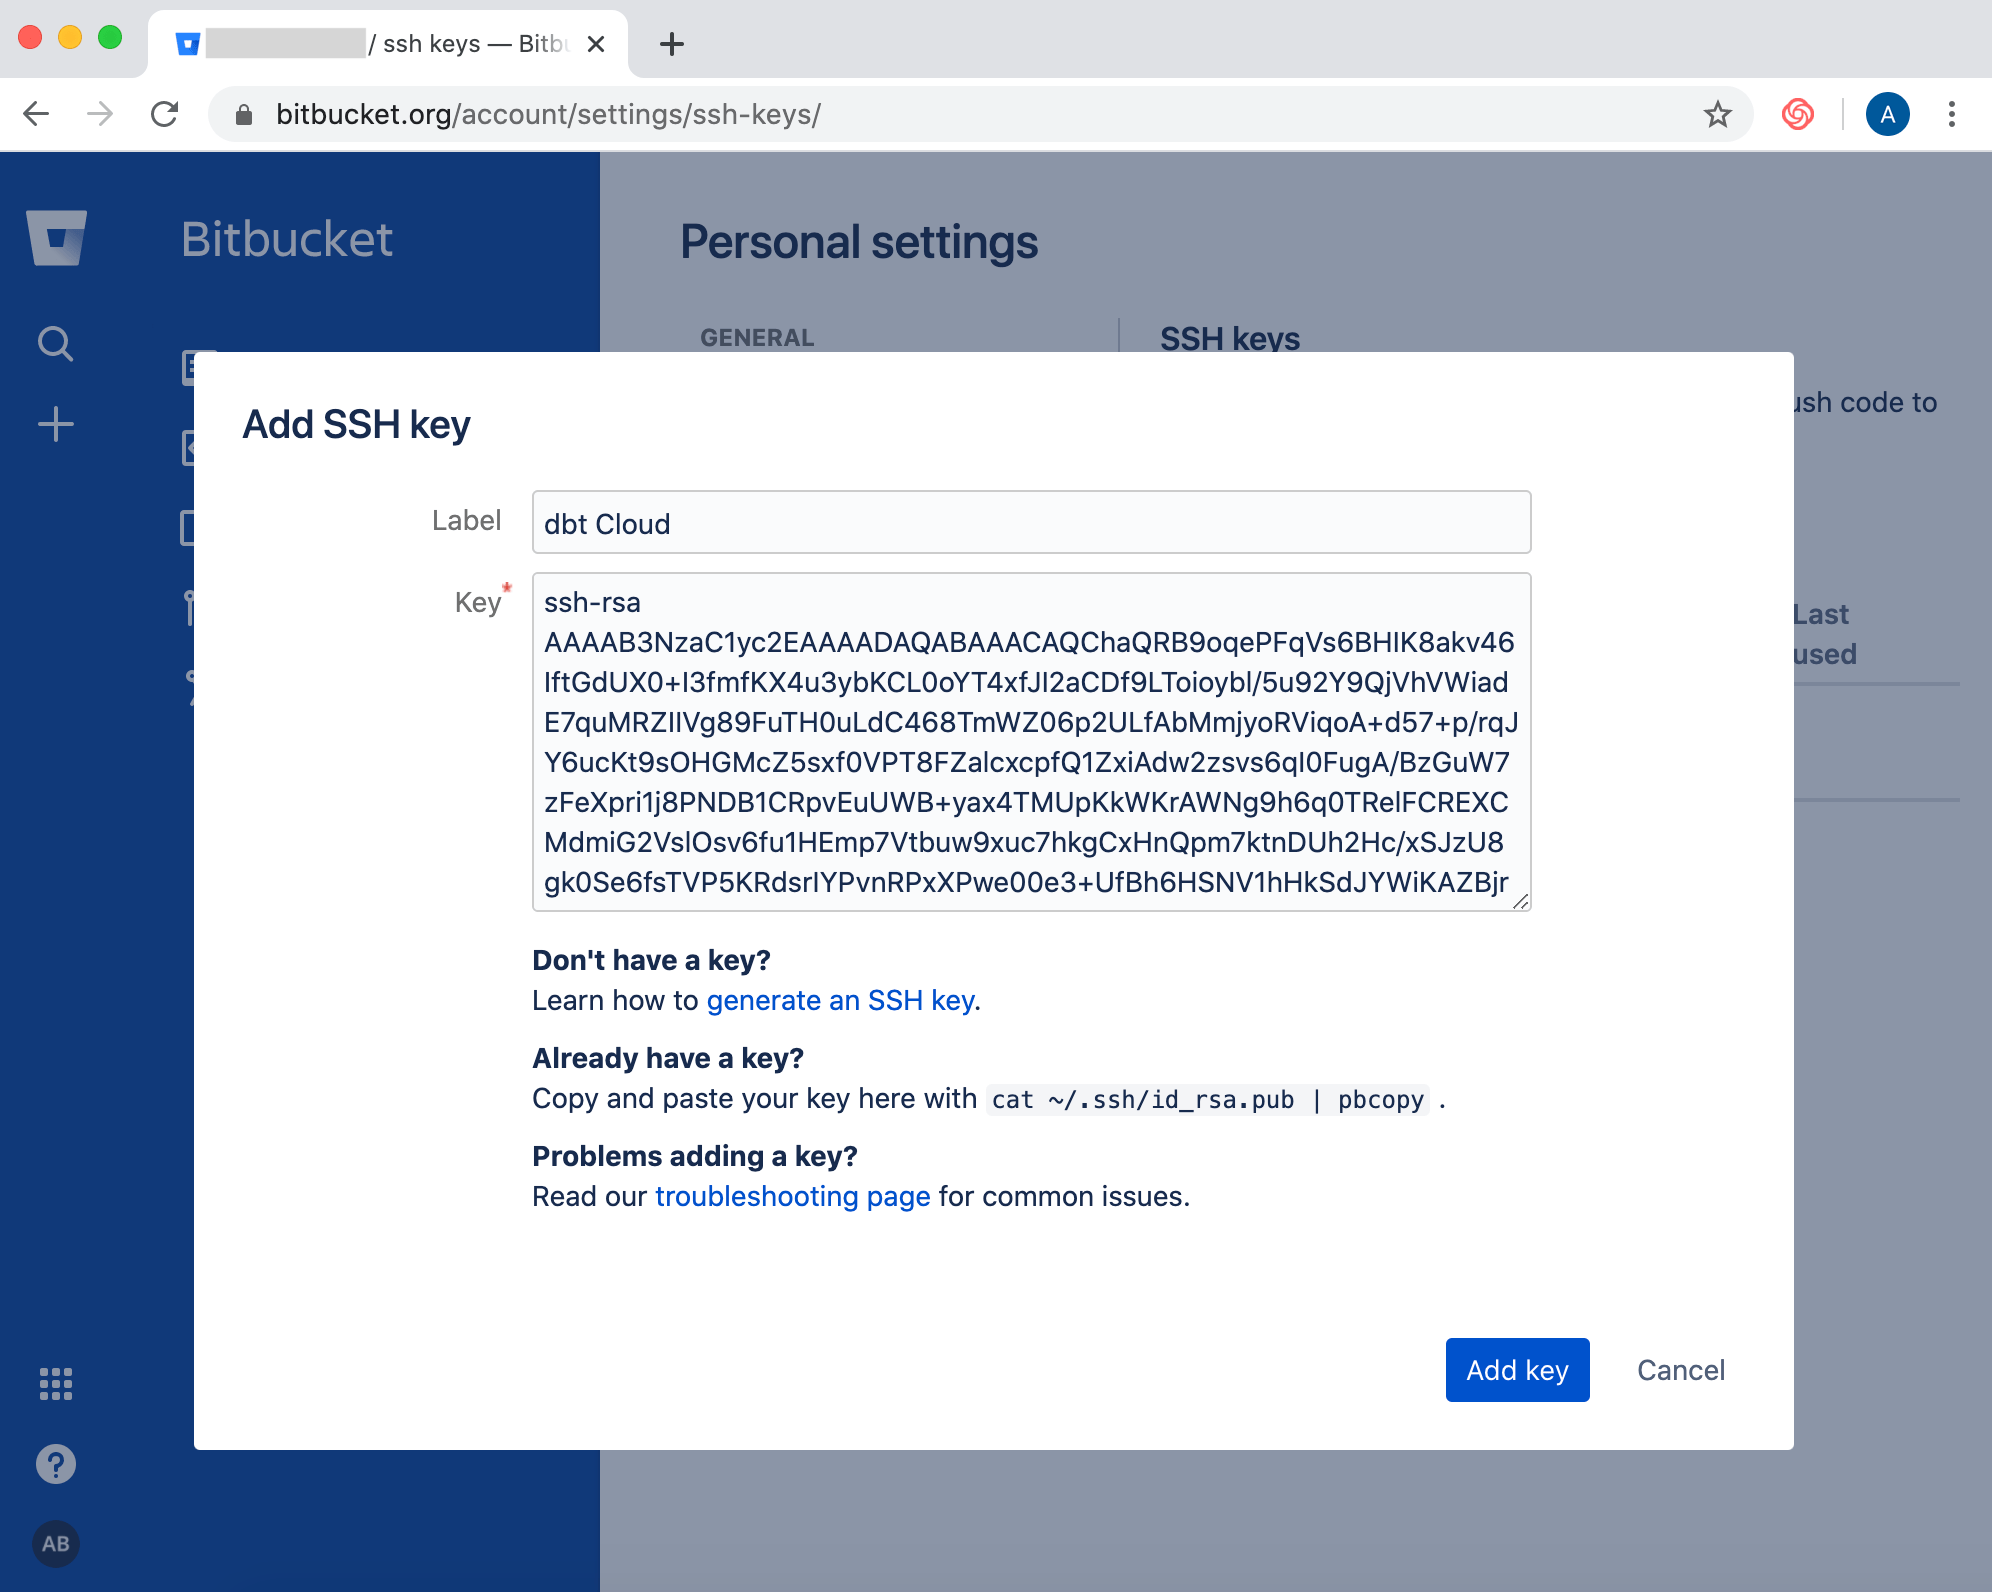
Task: Click the Last used column header
Action: (x=1825, y=634)
